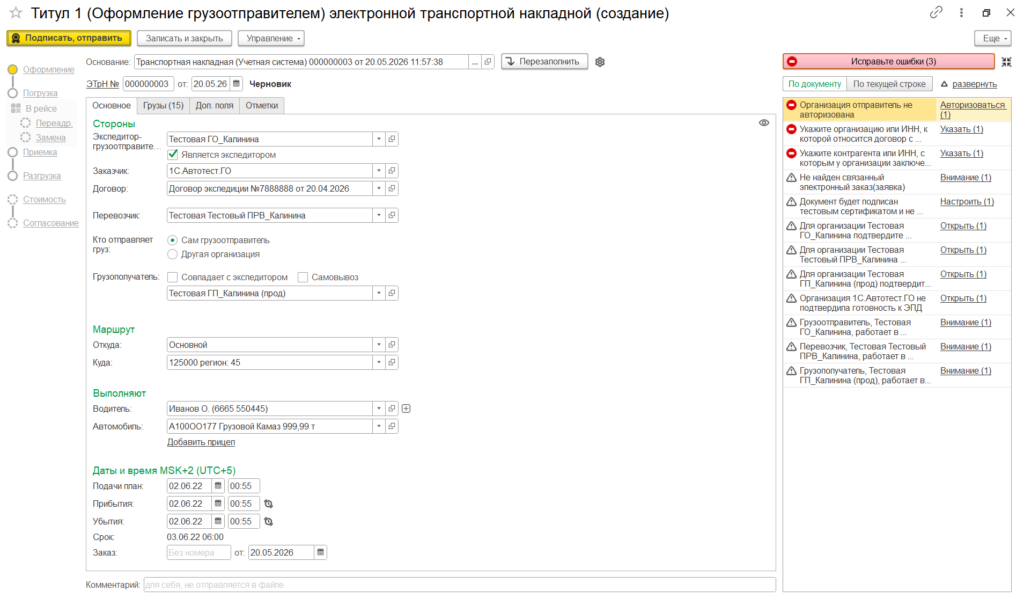Open the three-dot window options menu

961,12
